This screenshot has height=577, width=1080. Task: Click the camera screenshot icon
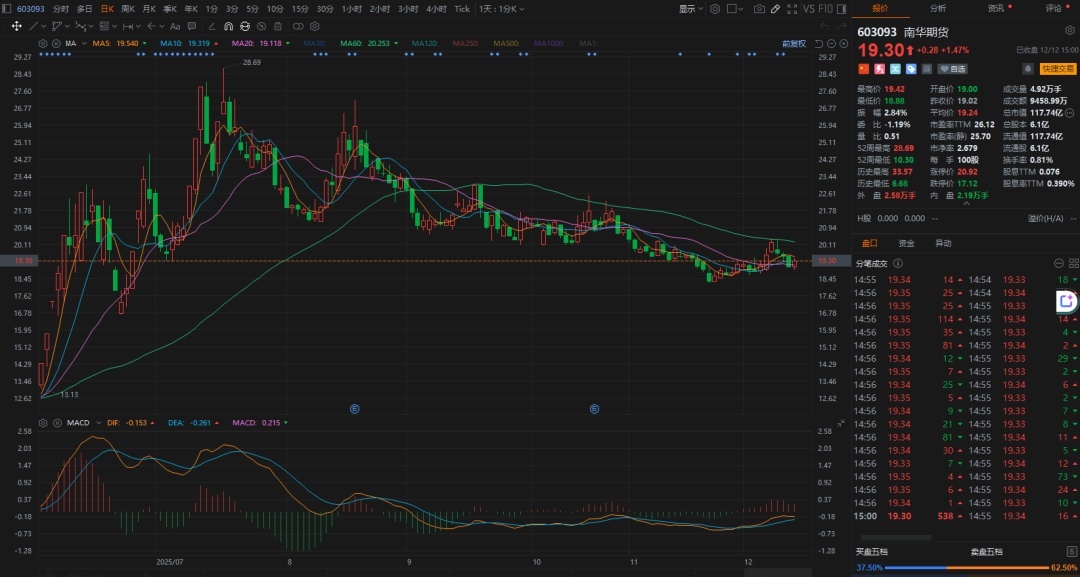[x=760, y=9]
